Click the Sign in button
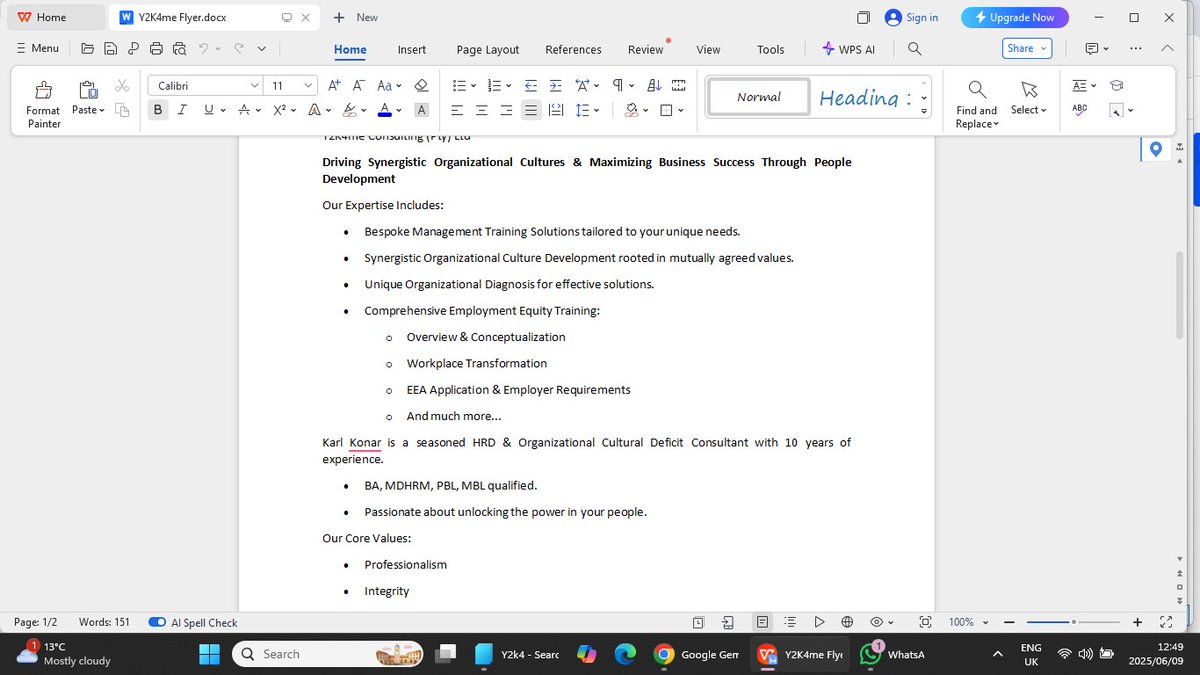Image resolution: width=1200 pixels, height=675 pixels. click(912, 17)
